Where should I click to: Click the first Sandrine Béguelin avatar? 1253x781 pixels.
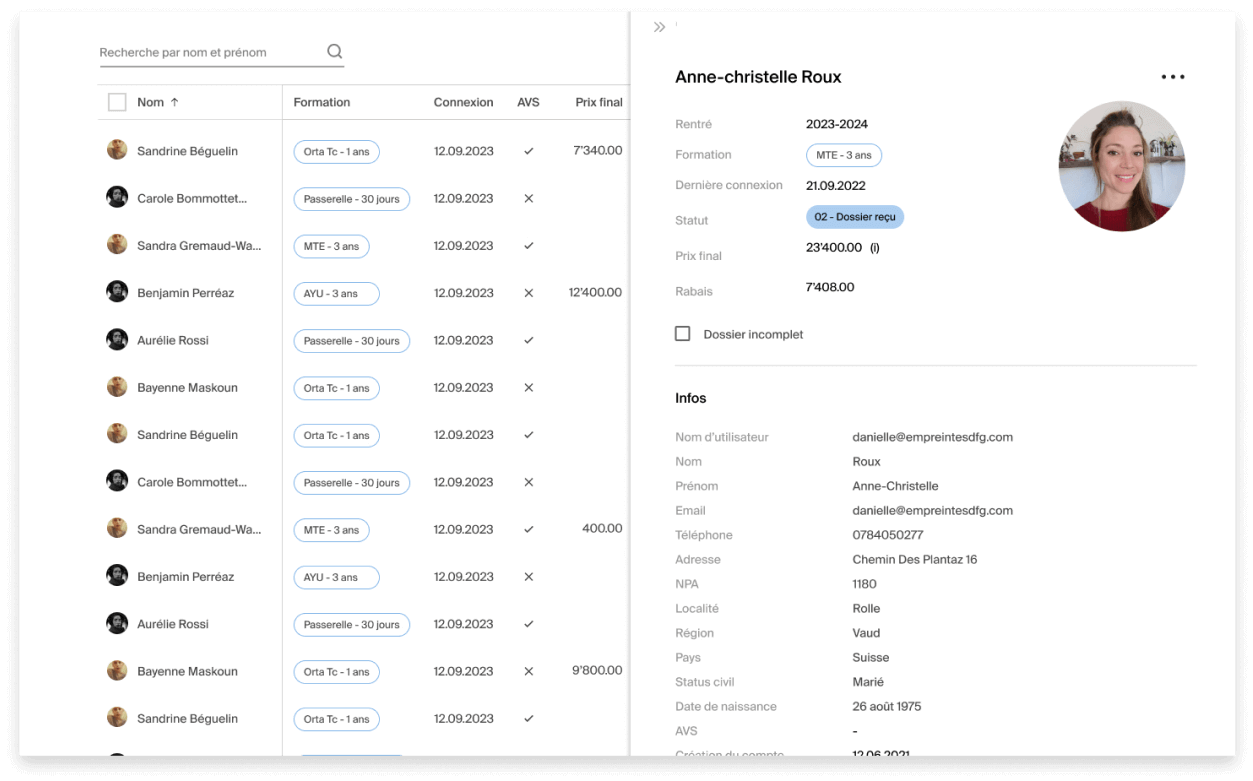117,150
